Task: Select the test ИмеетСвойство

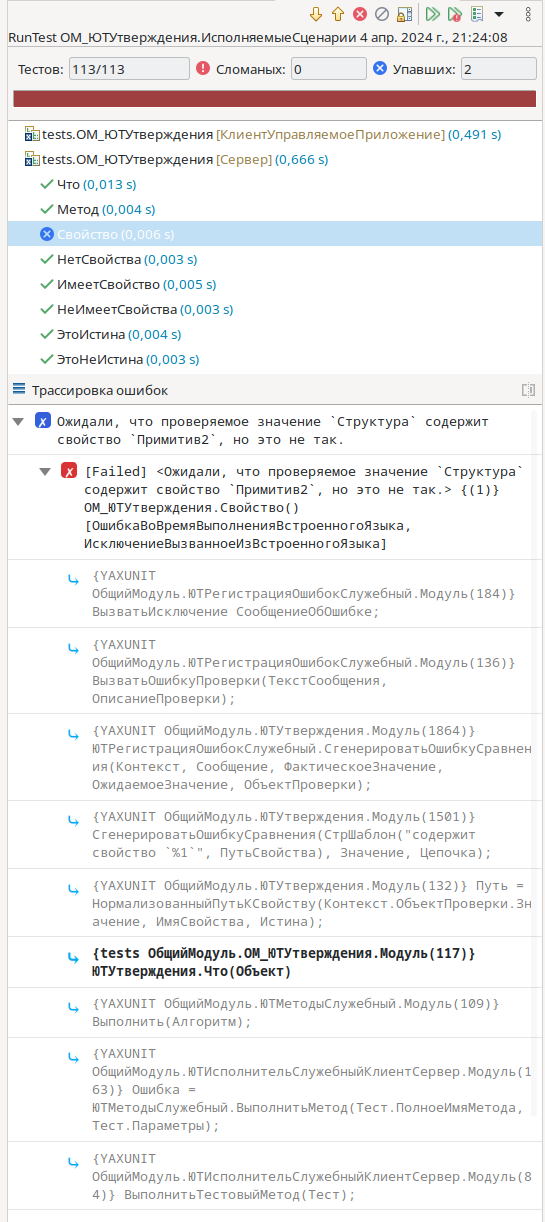Action: (x=272, y=284)
